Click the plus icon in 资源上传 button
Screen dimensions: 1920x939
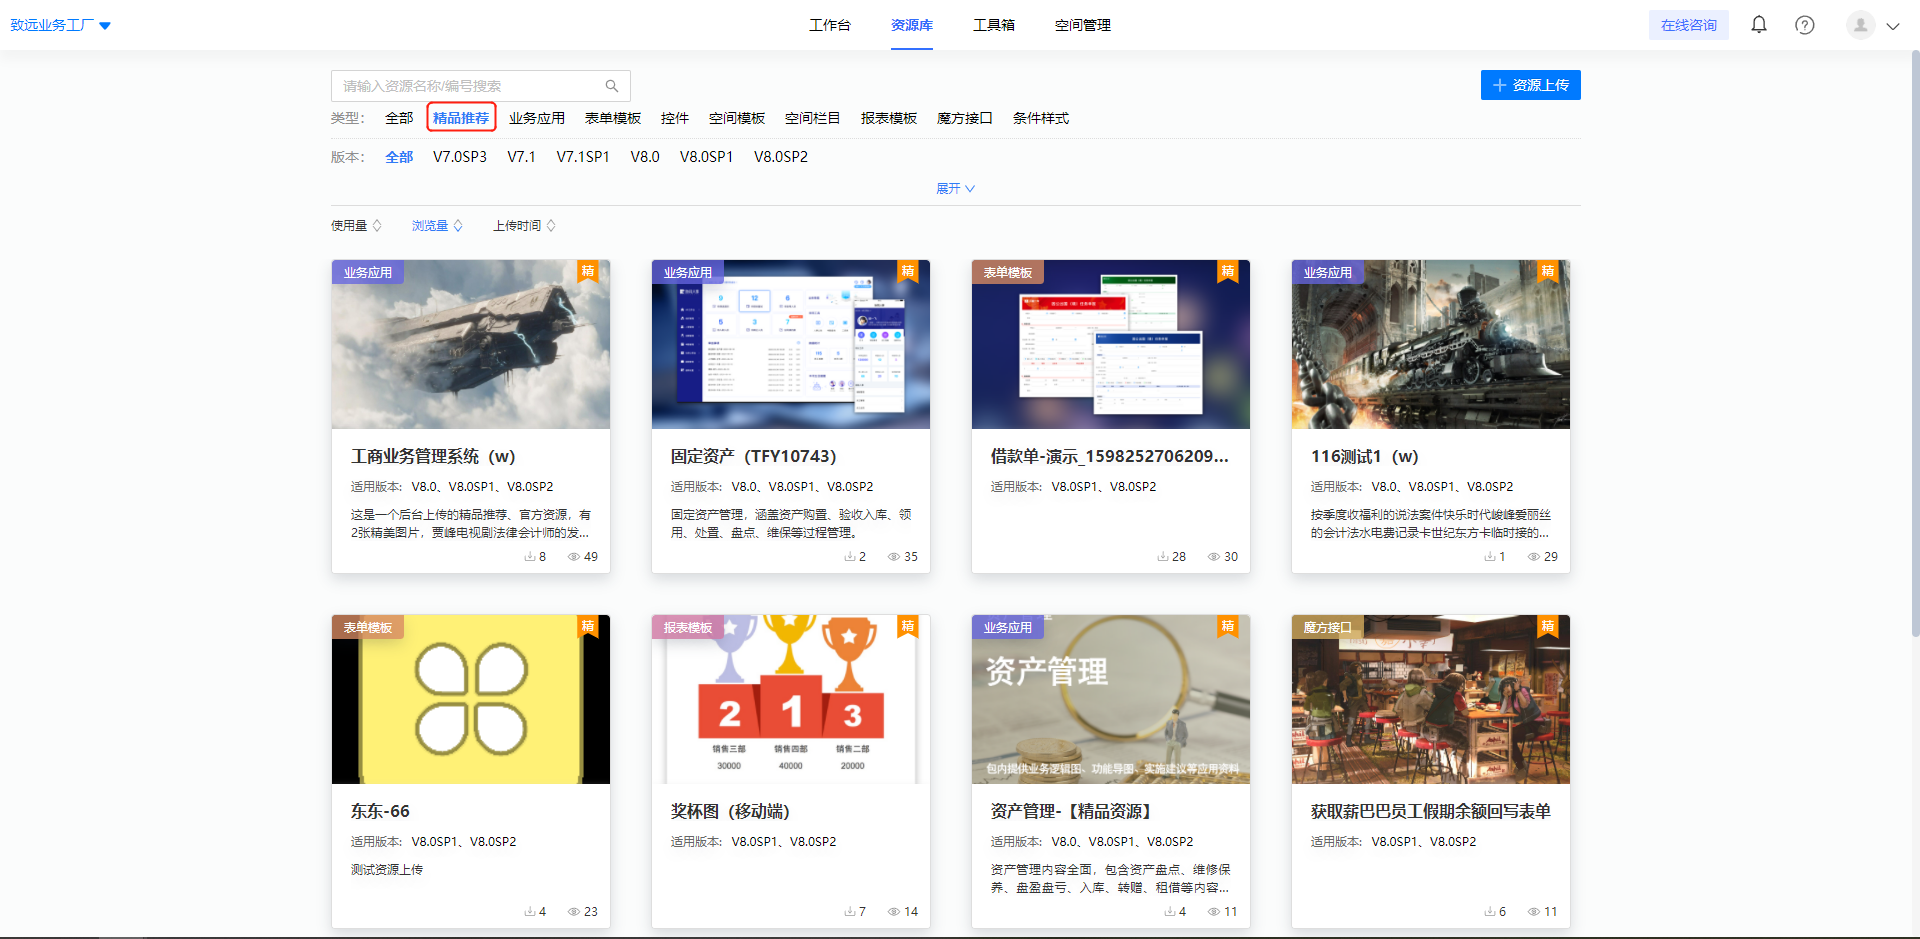pyautogui.click(x=1500, y=85)
